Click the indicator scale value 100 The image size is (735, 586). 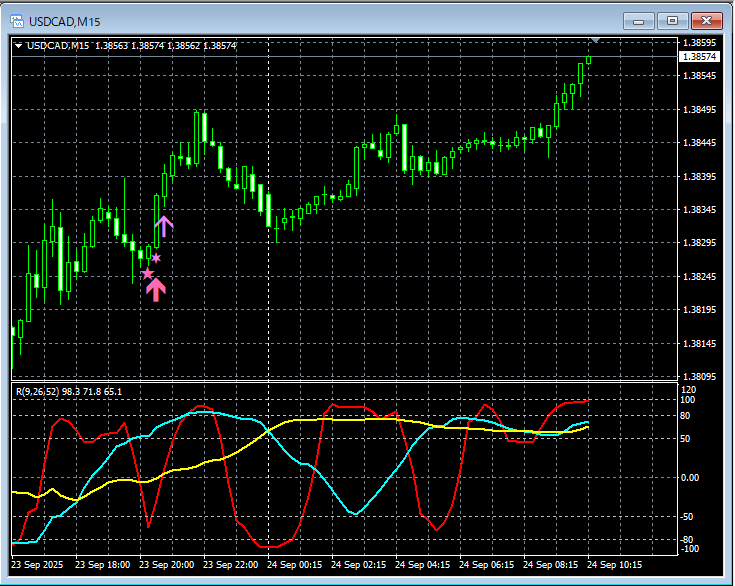point(688,400)
